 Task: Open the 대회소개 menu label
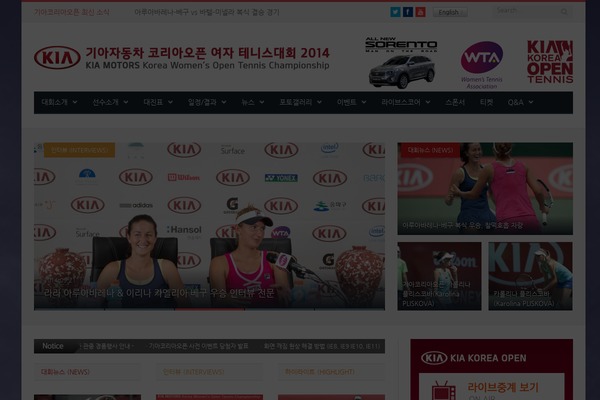[x=55, y=102]
